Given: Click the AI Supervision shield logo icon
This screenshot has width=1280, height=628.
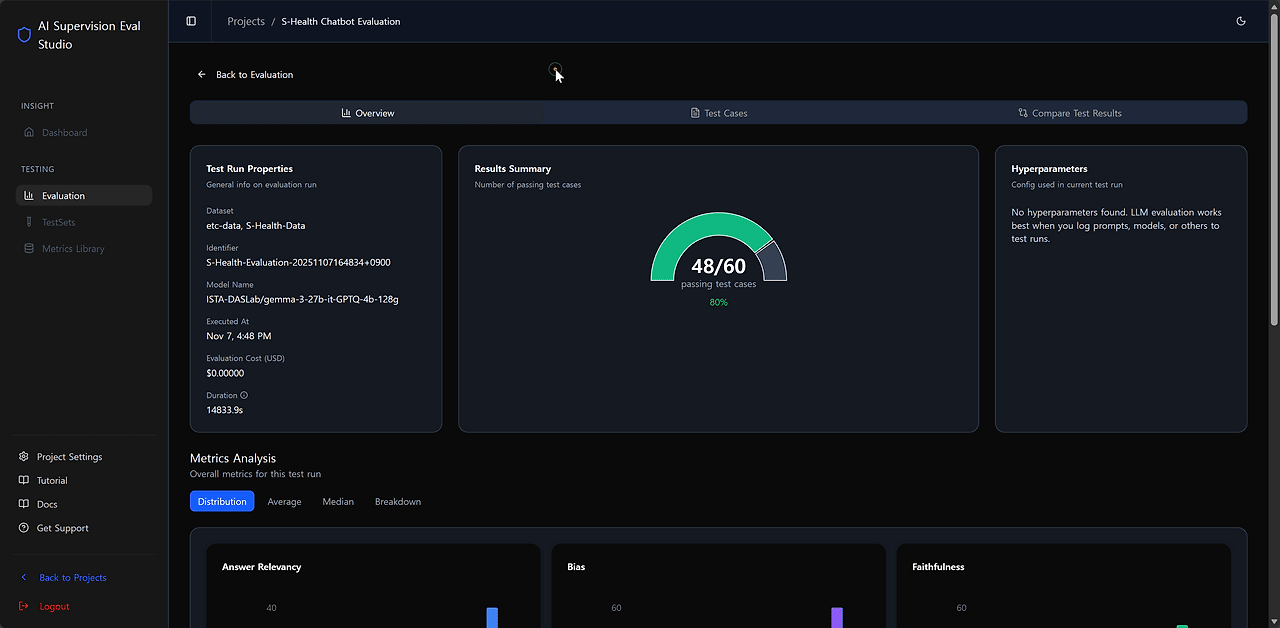Looking at the screenshot, I should click(x=25, y=35).
